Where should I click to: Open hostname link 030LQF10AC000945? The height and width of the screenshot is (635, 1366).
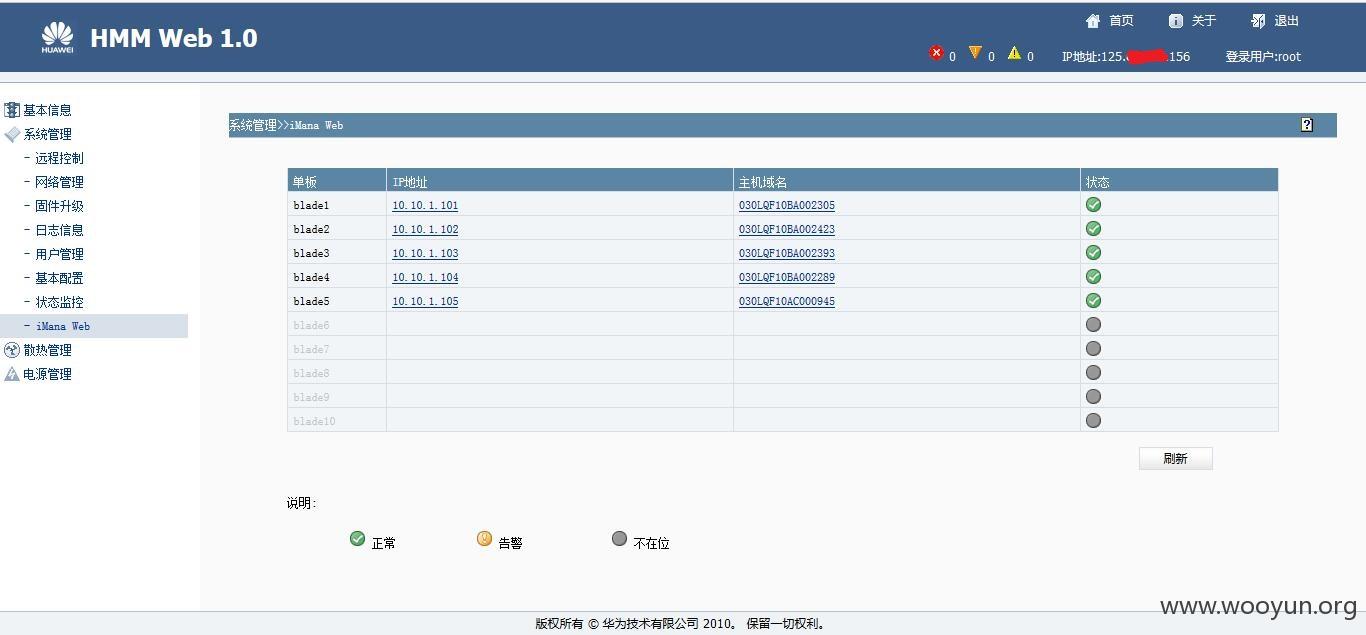(x=787, y=301)
